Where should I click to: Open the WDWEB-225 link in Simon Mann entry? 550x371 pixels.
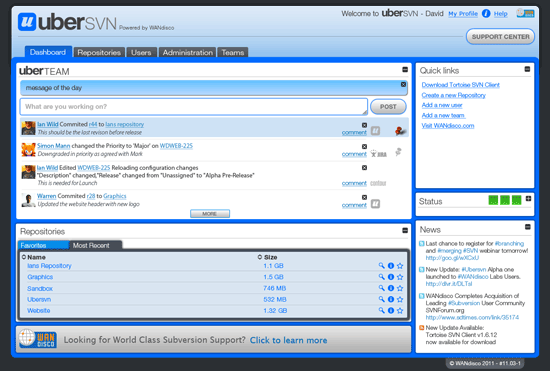pos(176,146)
